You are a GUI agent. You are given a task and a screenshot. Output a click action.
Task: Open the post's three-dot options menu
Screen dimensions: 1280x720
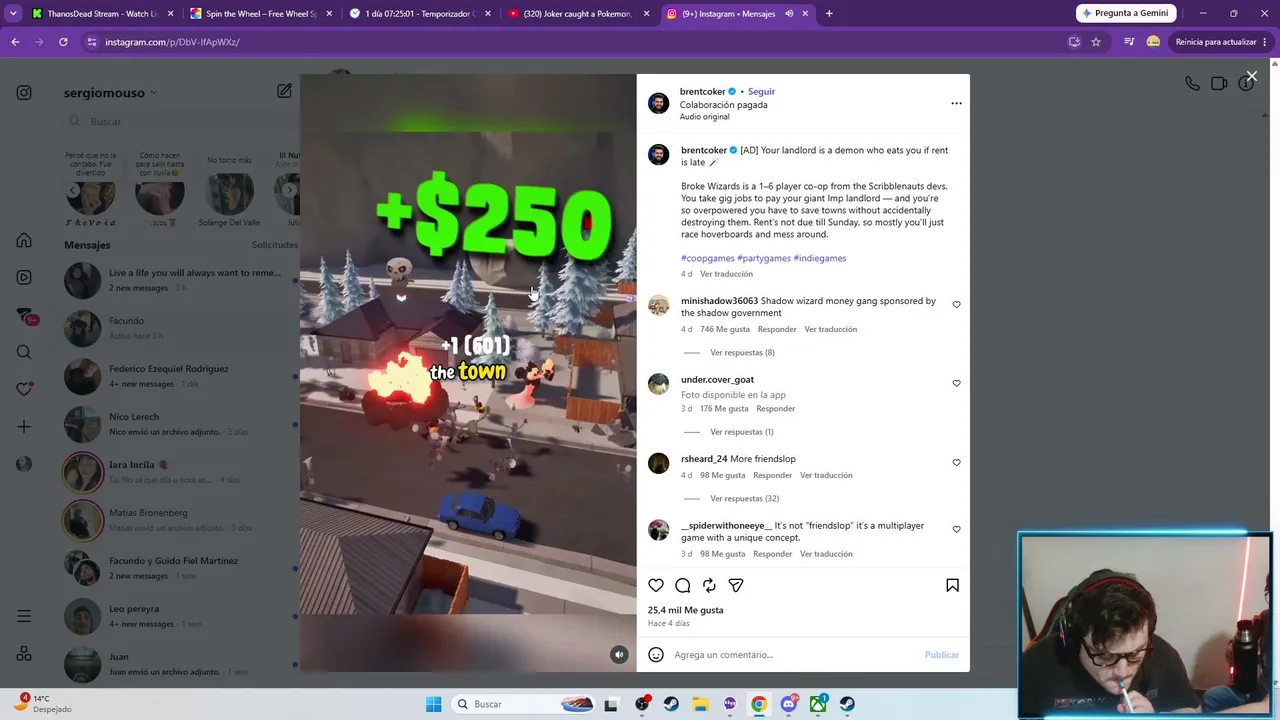pyautogui.click(x=956, y=103)
